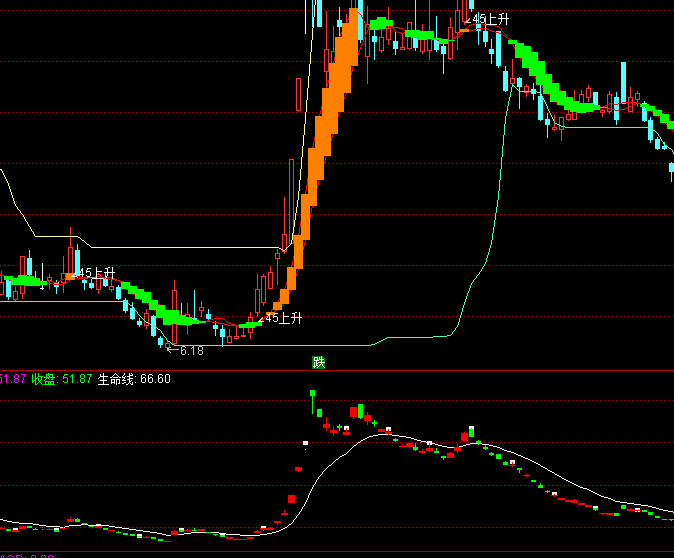Select the 收盘: 51.87 indicator label
This screenshot has width=674, height=558.
[x=62, y=379]
